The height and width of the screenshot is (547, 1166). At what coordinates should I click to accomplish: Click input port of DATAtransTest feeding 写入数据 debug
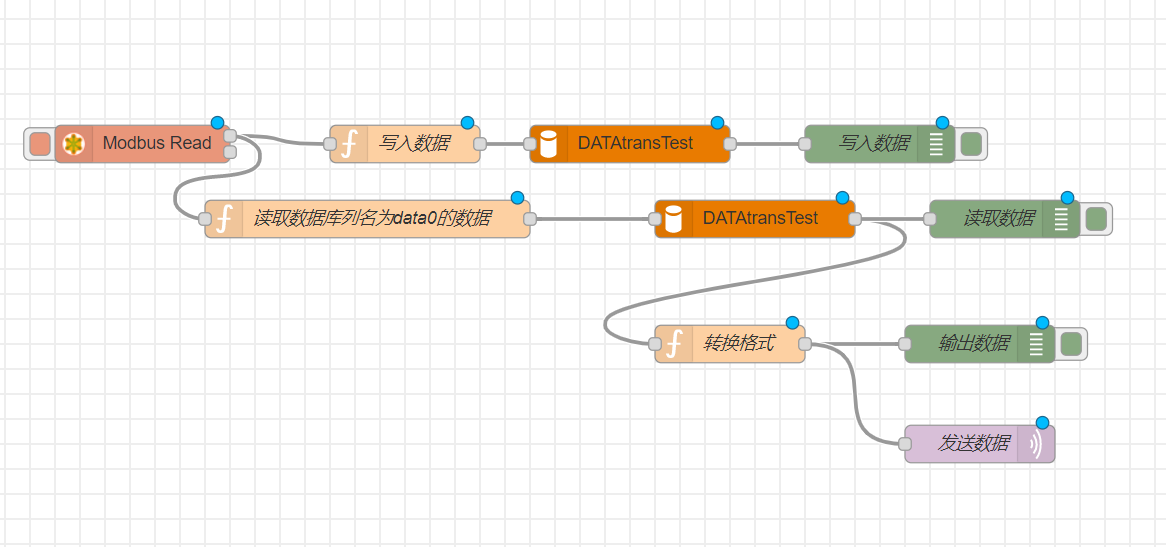(530, 144)
